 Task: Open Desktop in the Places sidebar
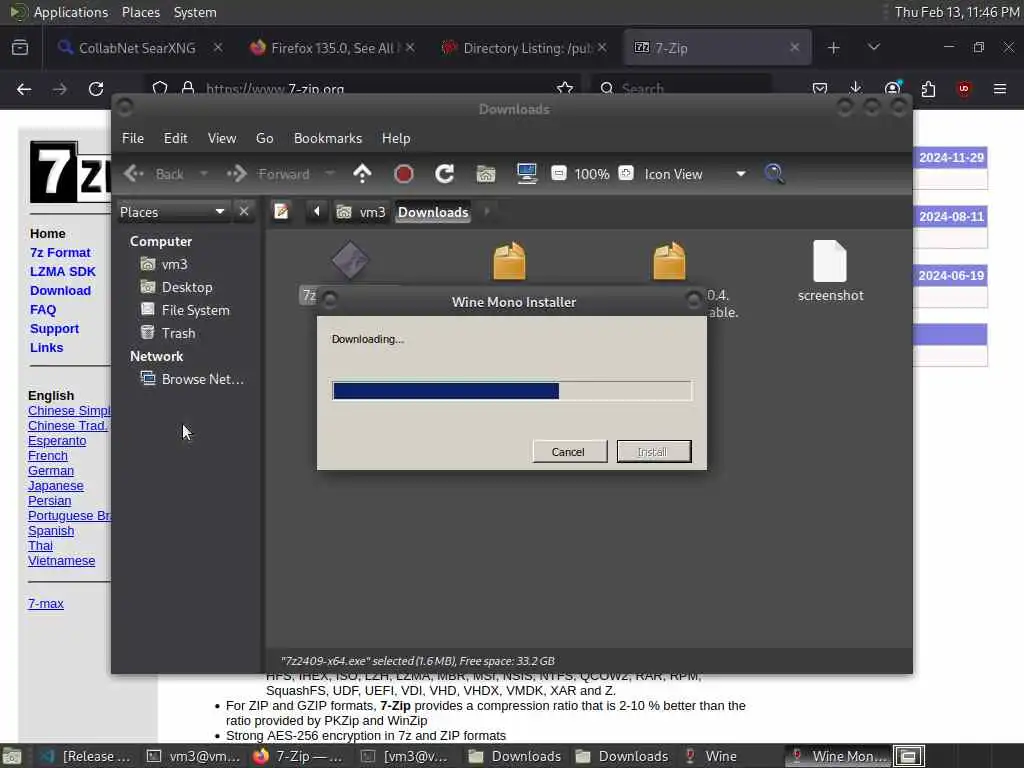[x=187, y=287]
